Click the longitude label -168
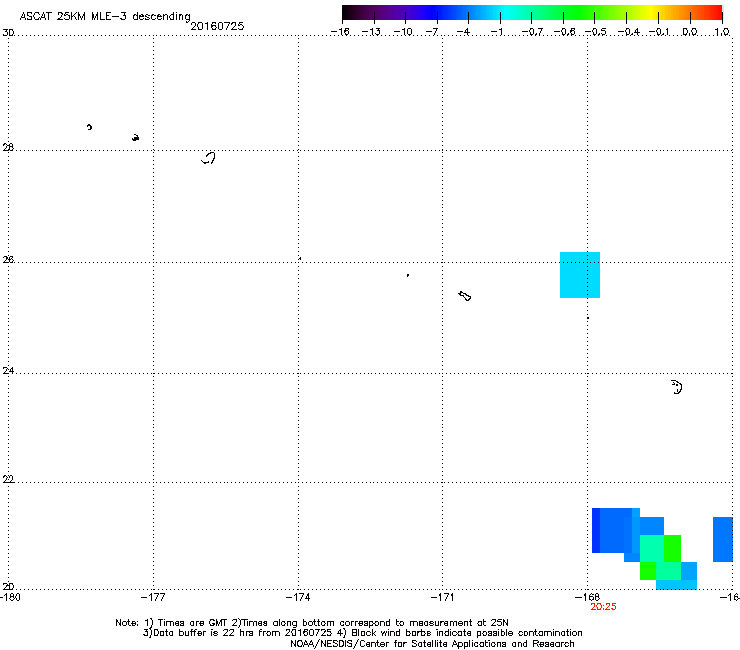Screen dimensions: 740x650 click(588, 597)
